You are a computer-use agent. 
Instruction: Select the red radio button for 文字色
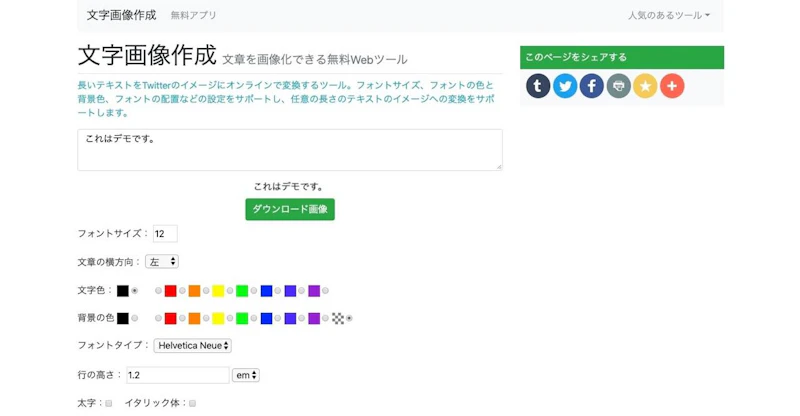183,291
